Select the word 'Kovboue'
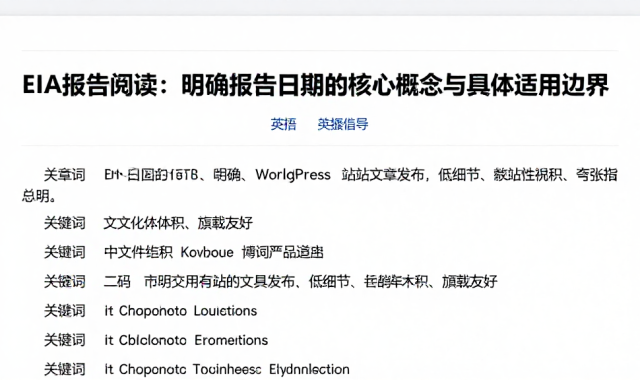Image resolution: width=640 pixels, height=380 pixels. [x=207, y=252]
